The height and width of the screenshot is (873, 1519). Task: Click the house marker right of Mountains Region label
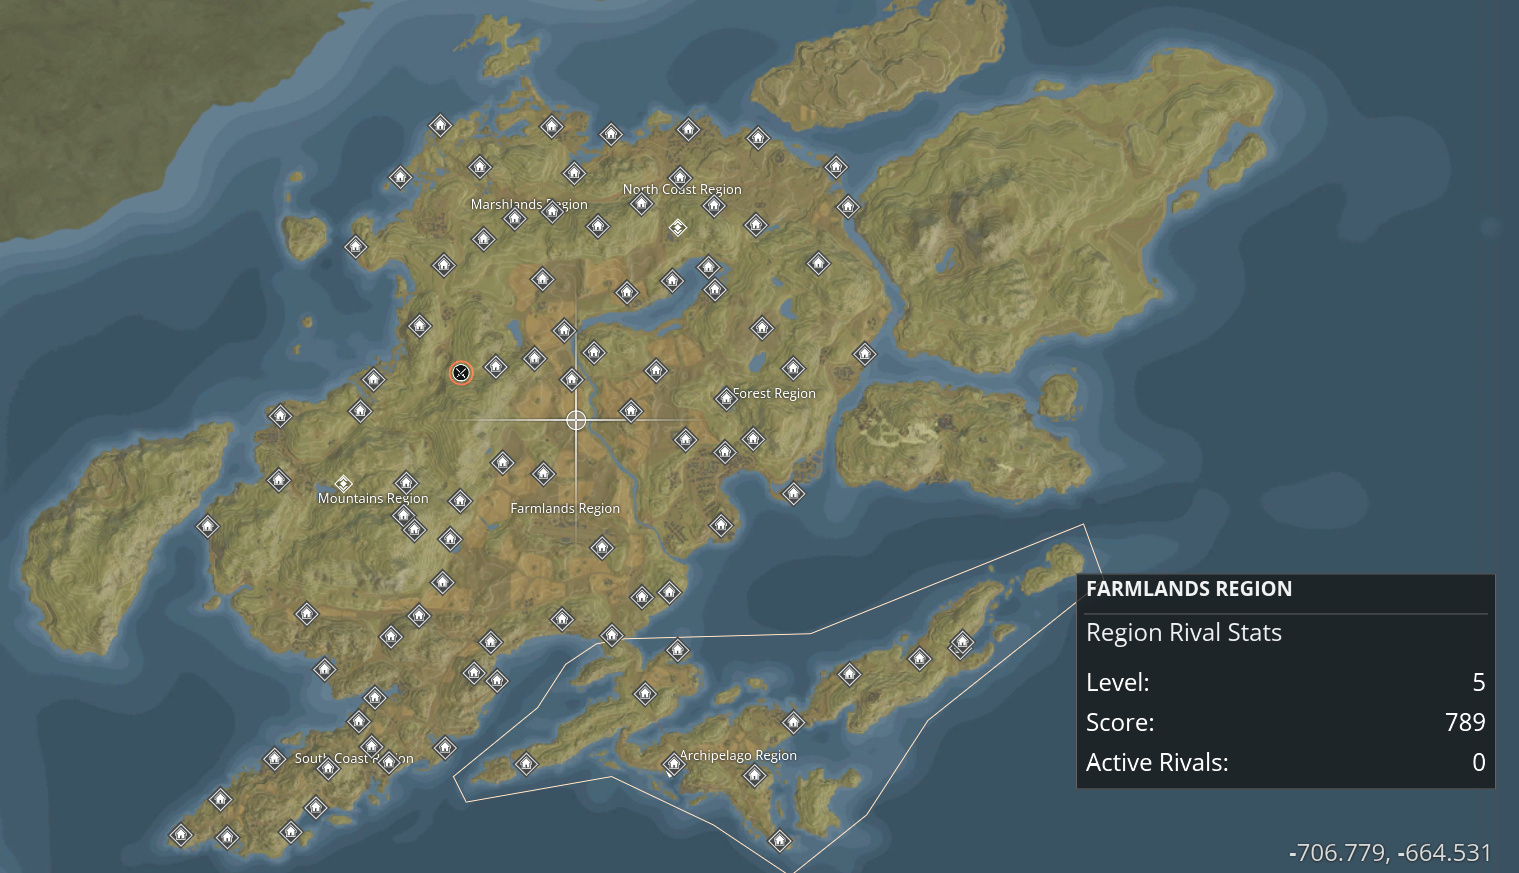pyautogui.click(x=460, y=500)
